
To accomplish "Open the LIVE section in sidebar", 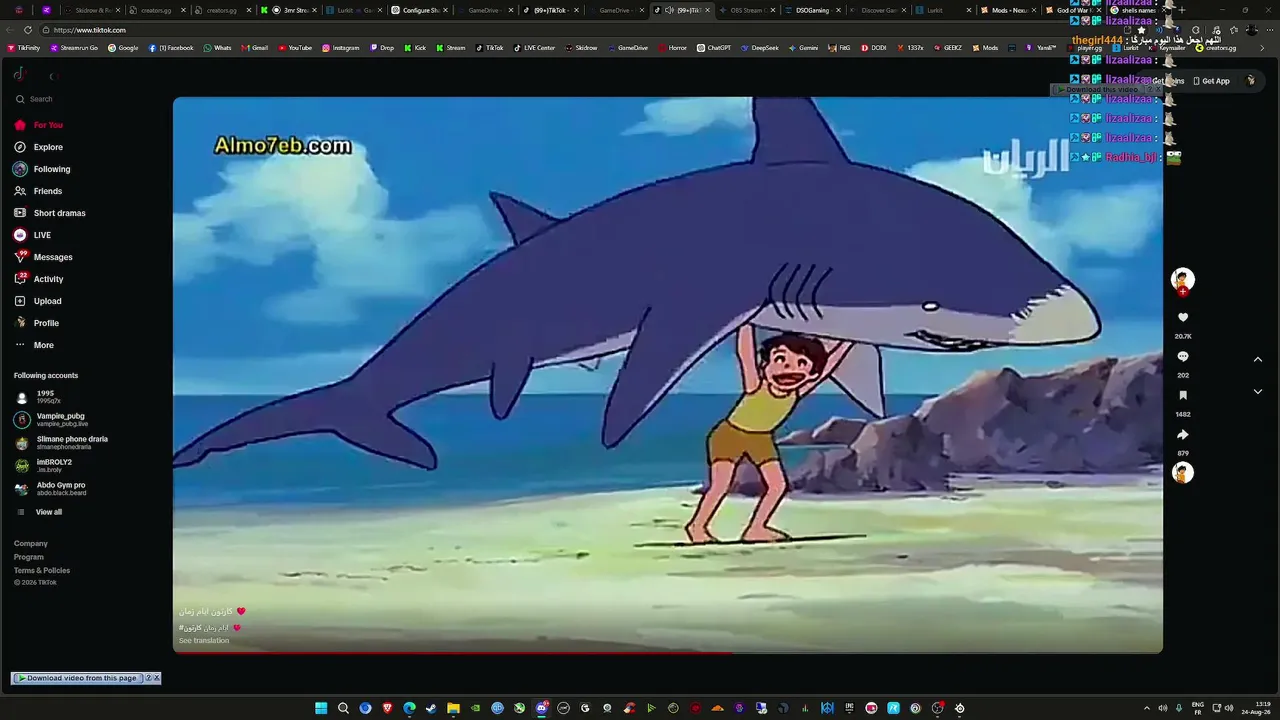I will point(32,235).
